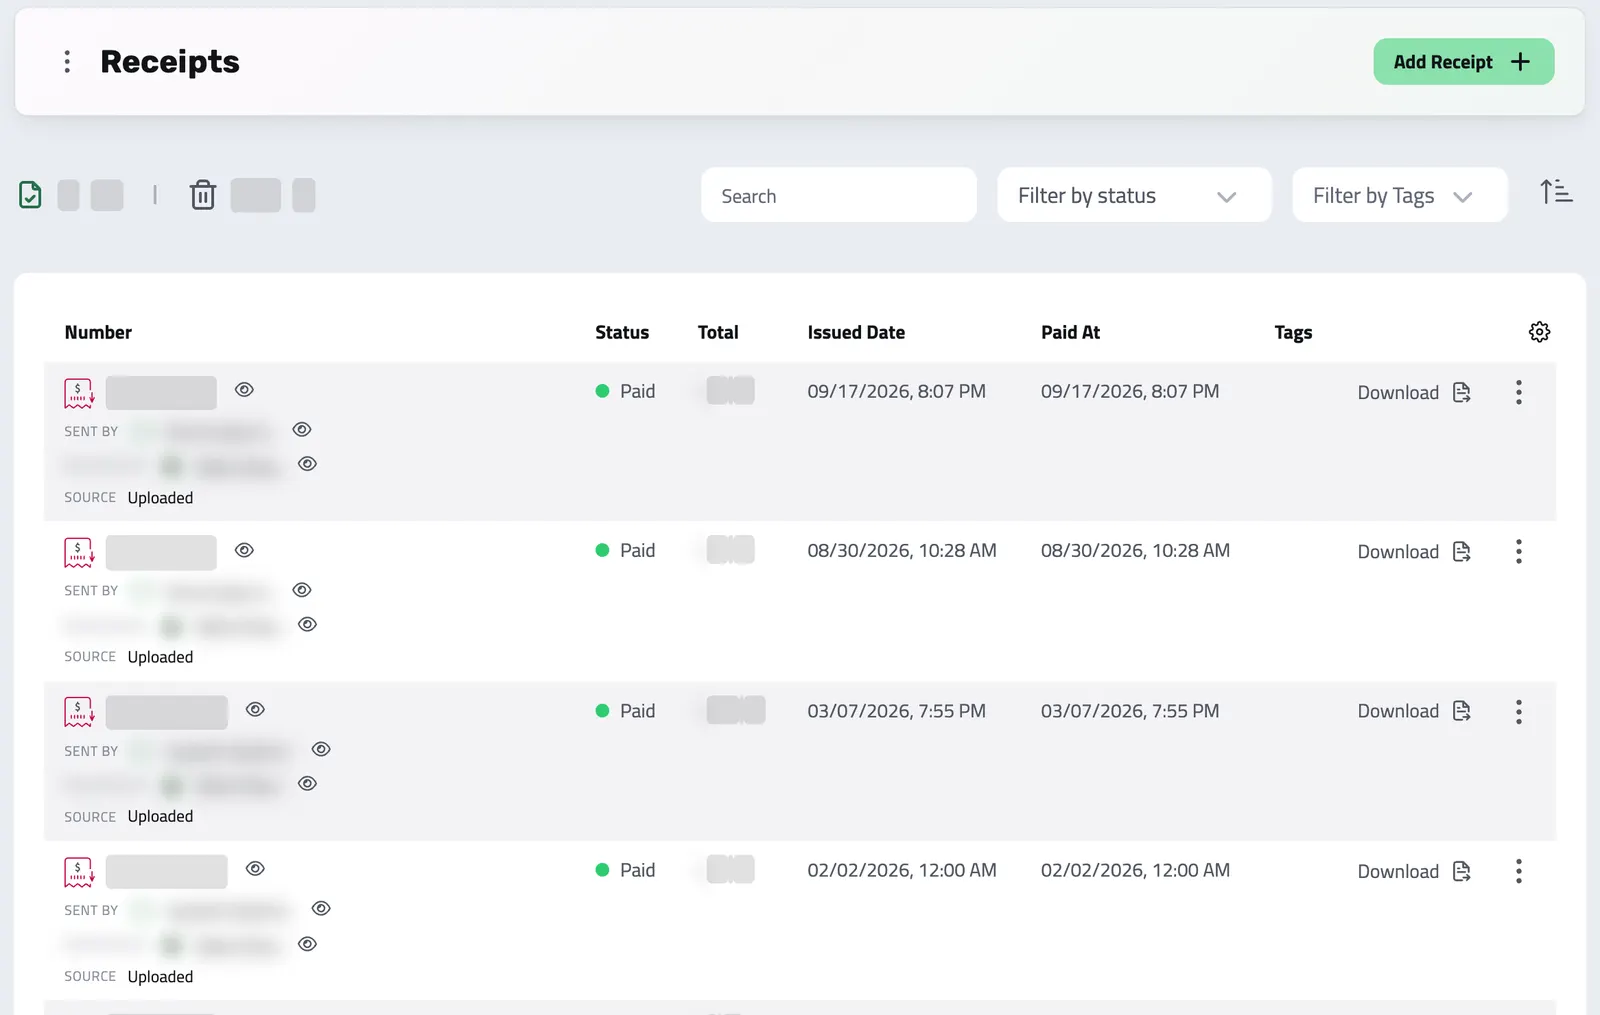Reveal receipt number in 08/30/2026 row
Screen dimensions: 1600x1015
pos(244,550)
